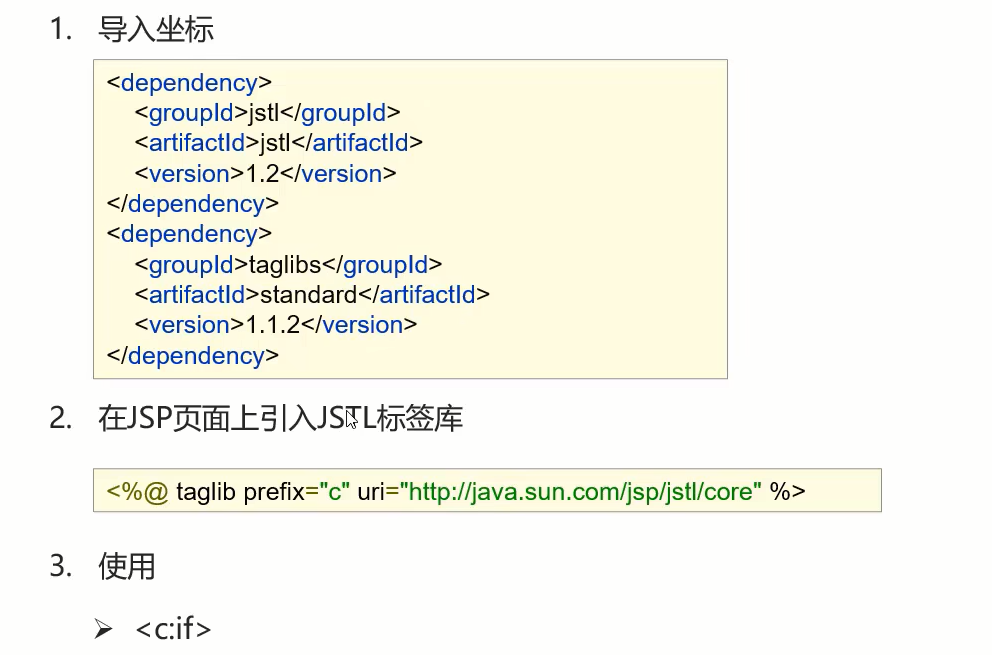
Task: Click the artifactId line containing standard
Action: click(x=312, y=295)
